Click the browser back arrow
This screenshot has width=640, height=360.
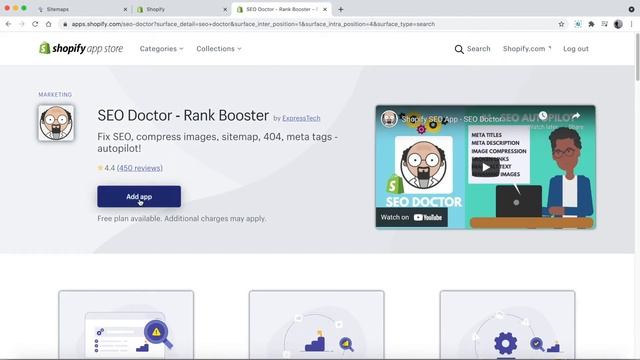tap(8, 24)
